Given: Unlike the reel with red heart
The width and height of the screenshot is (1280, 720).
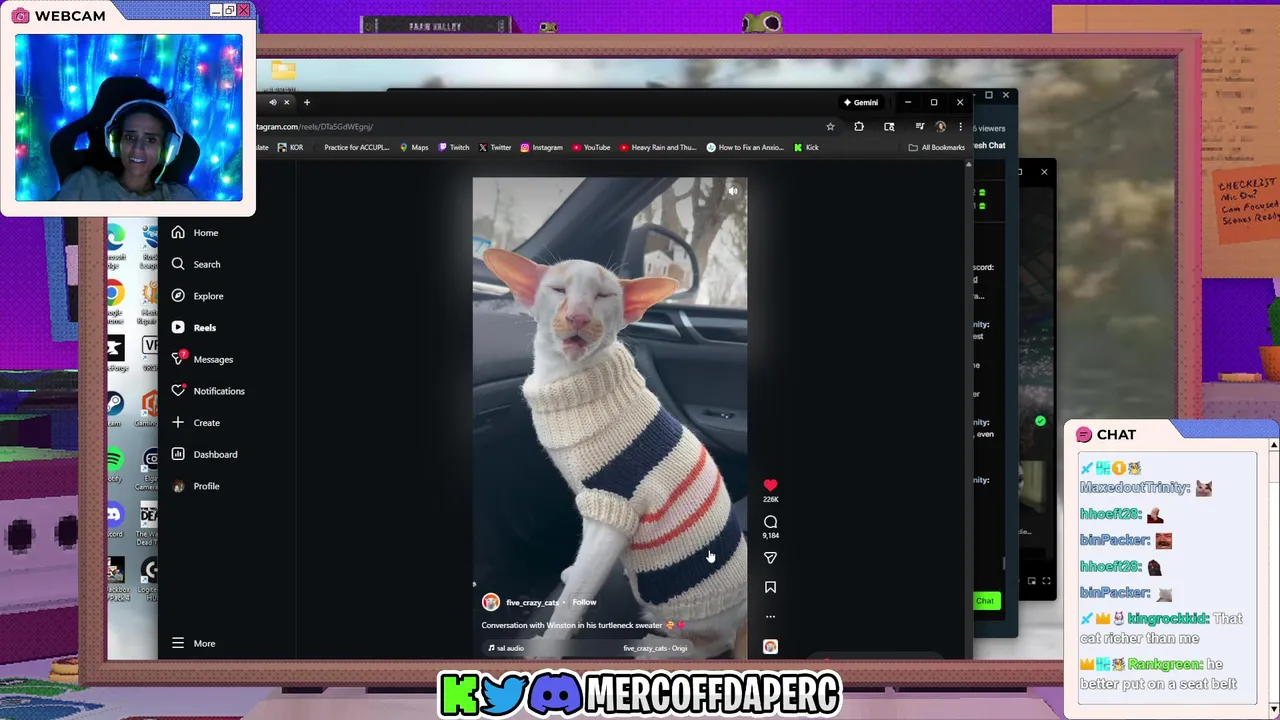Looking at the screenshot, I should coord(770,486).
